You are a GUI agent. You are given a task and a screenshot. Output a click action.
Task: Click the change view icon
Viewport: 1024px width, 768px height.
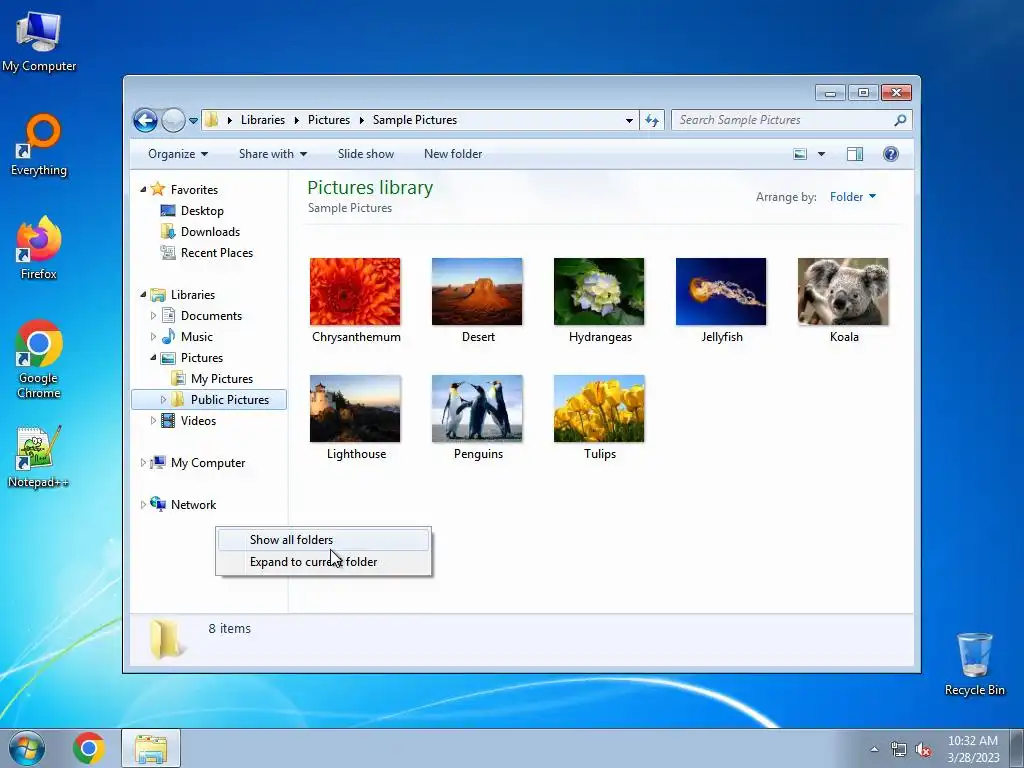[800, 154]
